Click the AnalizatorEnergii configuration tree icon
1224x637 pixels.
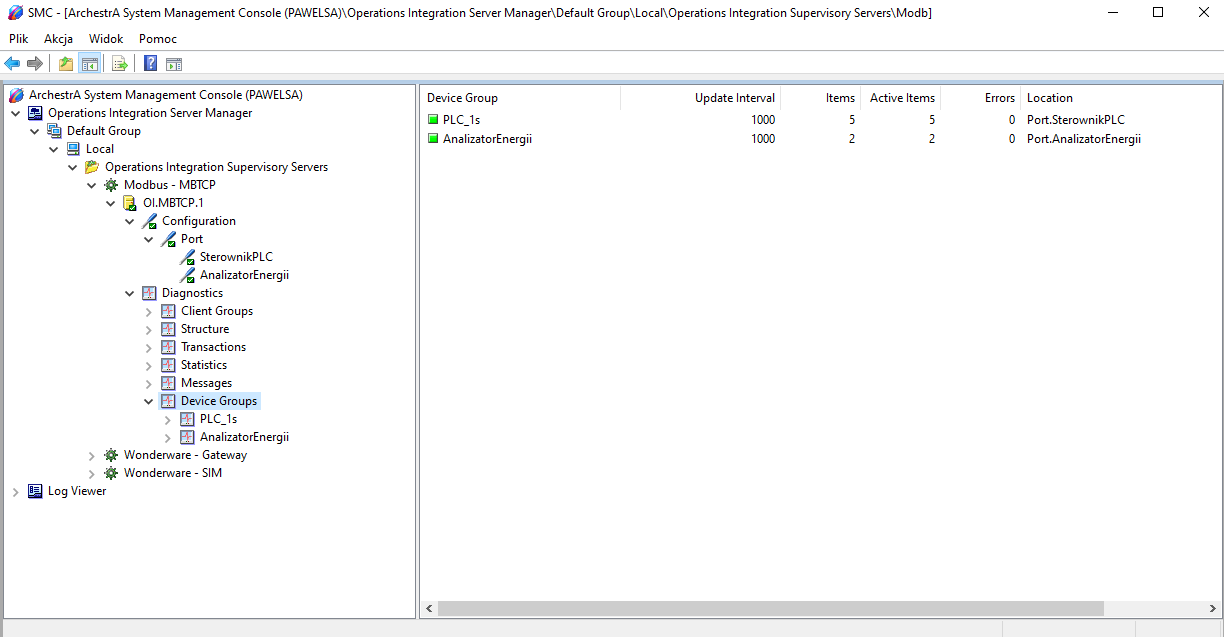188,275
